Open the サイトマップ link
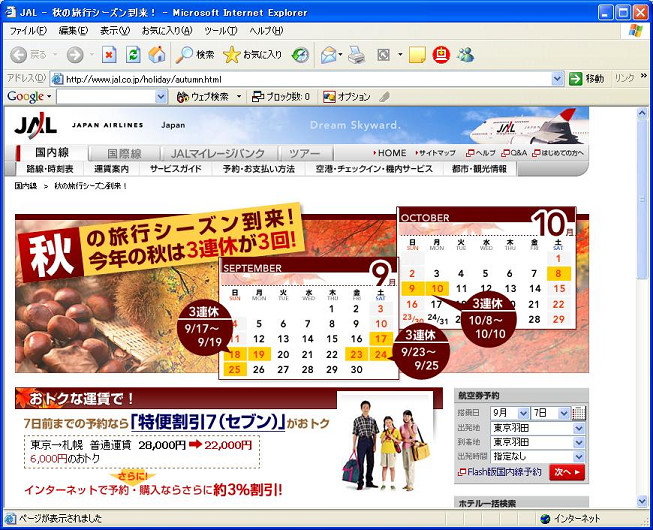 (x=436, y=153)
